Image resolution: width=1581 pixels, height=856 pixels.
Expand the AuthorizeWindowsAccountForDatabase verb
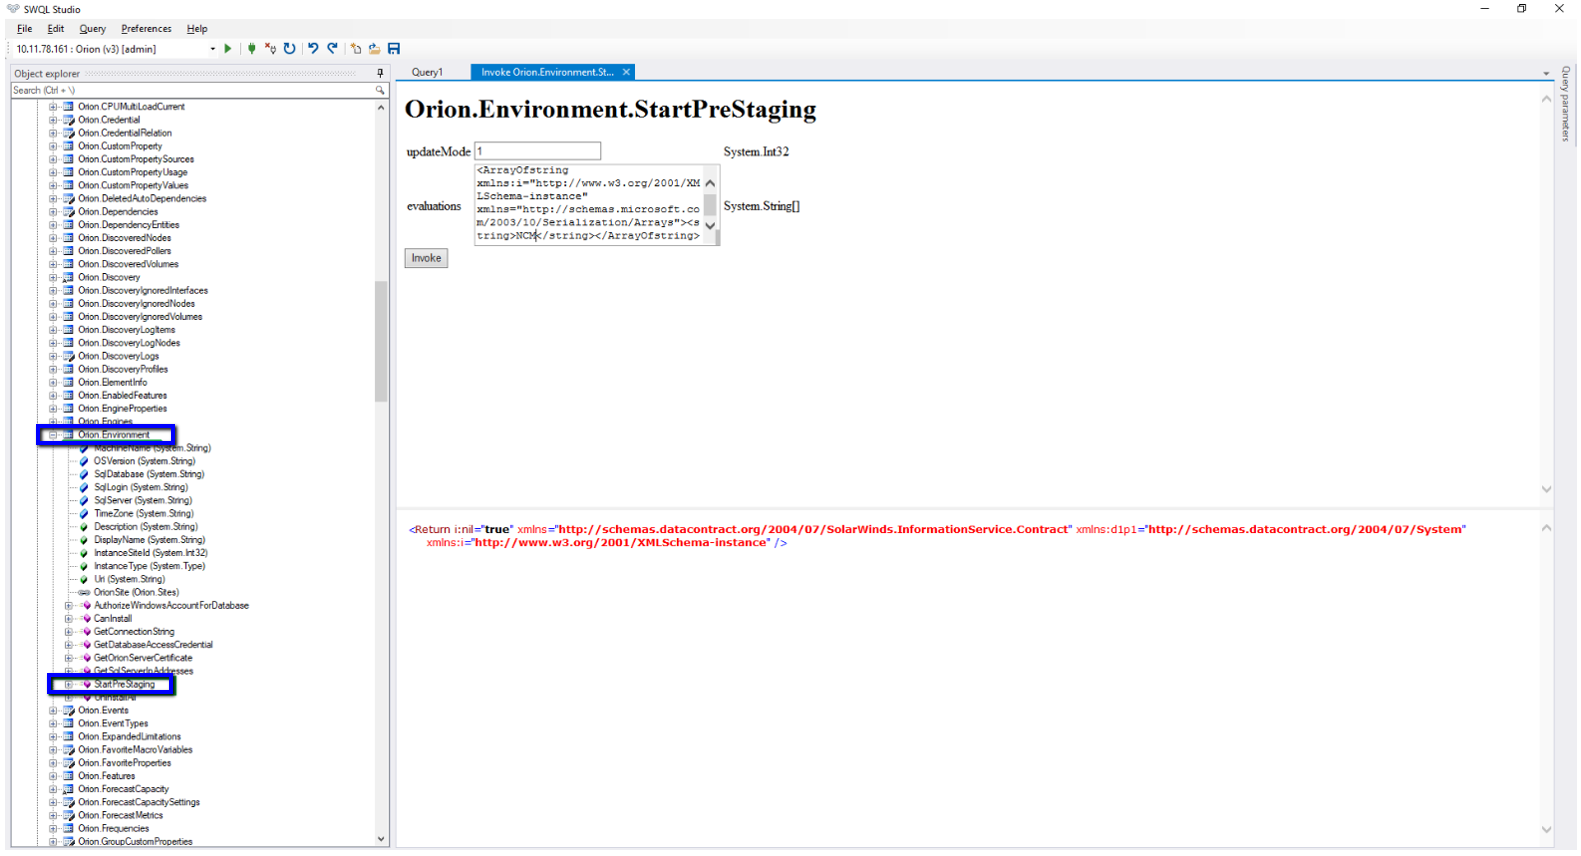(69, 606)
